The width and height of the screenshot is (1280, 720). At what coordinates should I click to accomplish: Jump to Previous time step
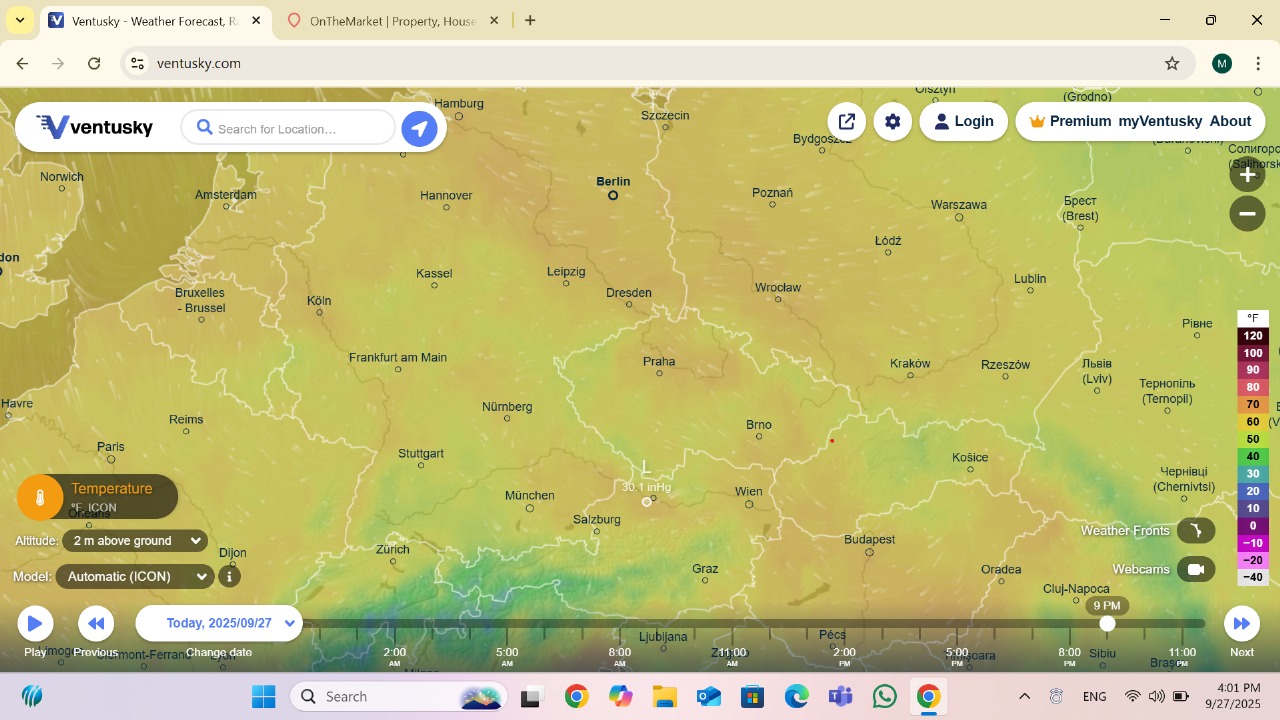click(x=96, y=624)
